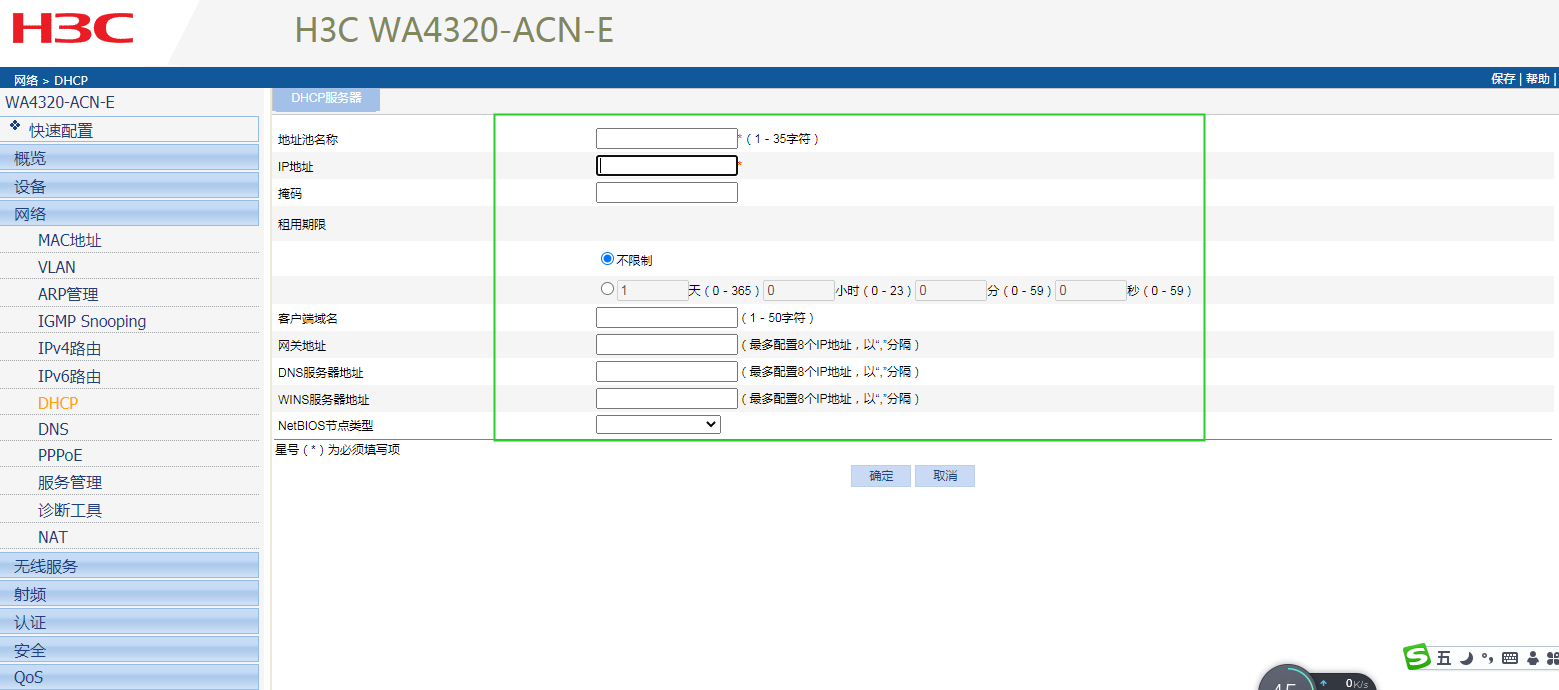1559x690 pixels.
Task: Focus the WINS服务器地址 input field
Action: [x=667, y=399]
